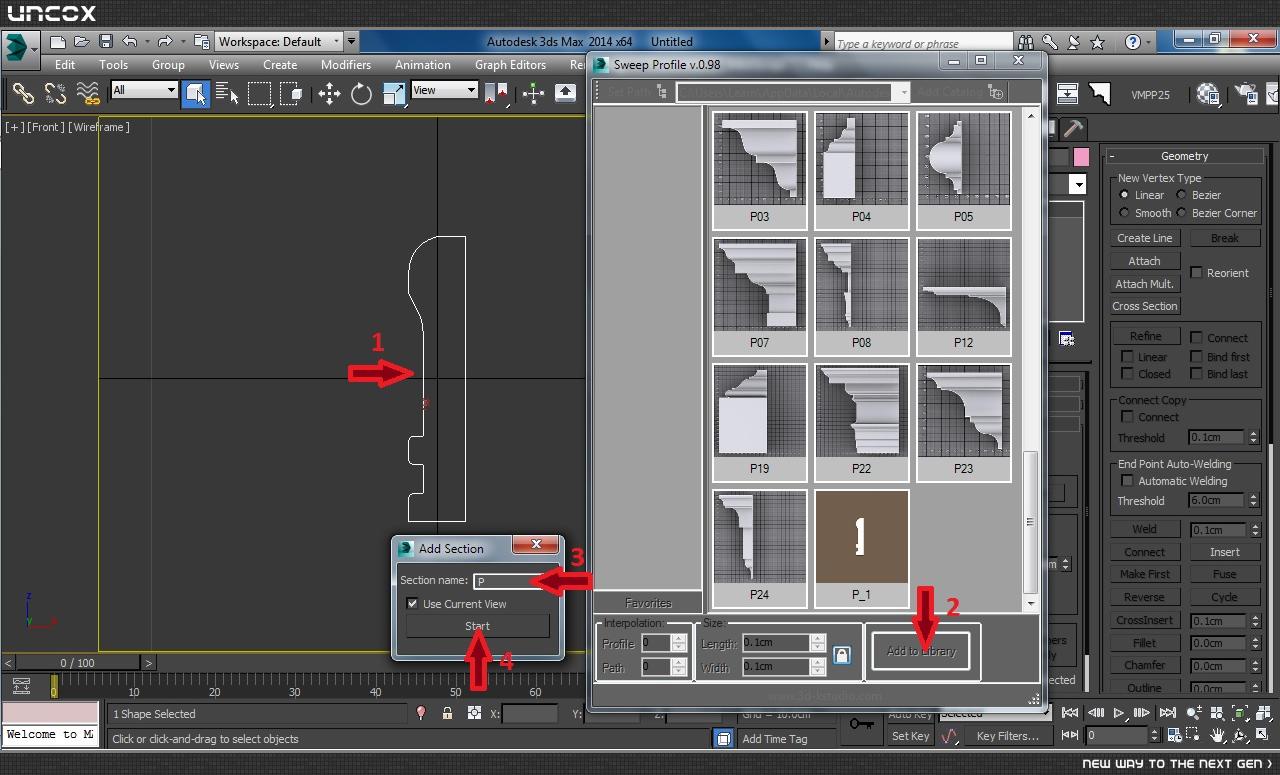
Task: Activate the Select and Link tool
Action: [22, 94]
